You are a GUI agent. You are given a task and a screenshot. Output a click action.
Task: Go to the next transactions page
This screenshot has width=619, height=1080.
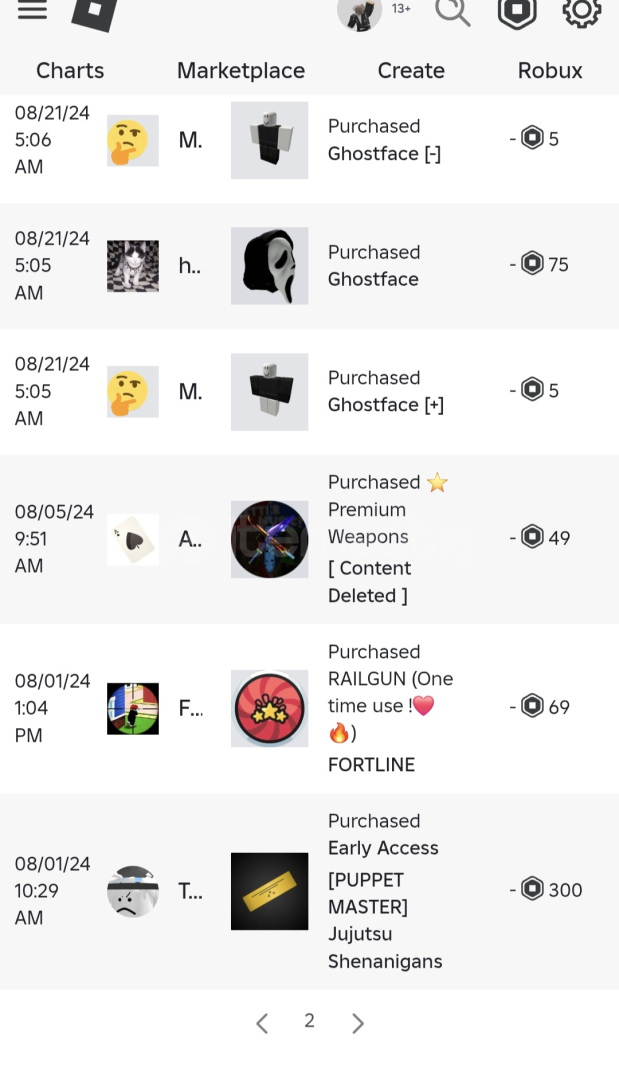pos(358,1023)
